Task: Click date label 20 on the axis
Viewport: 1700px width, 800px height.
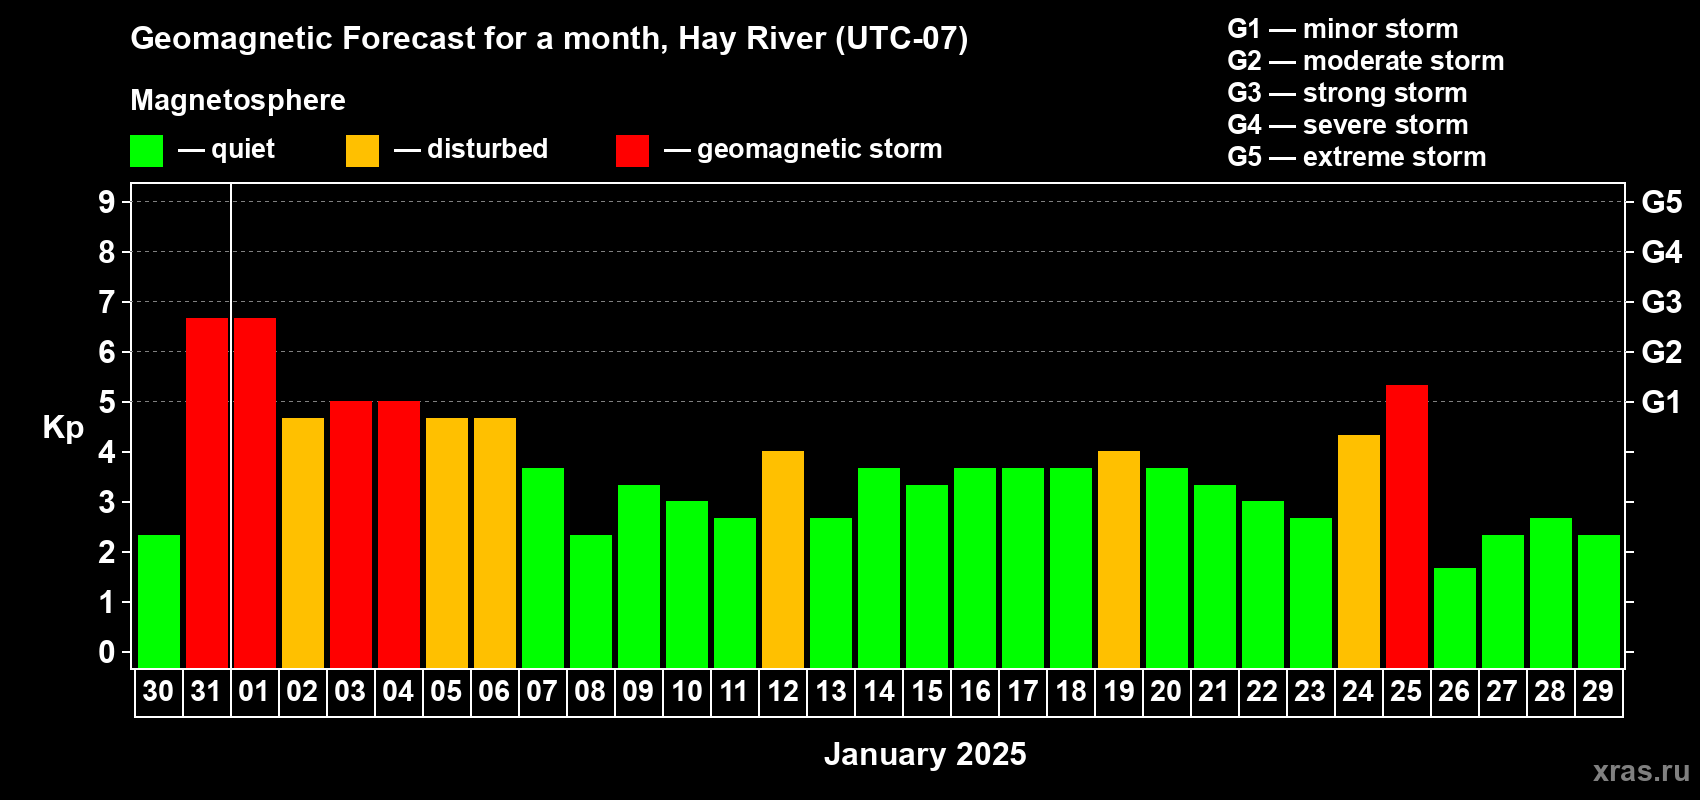Action: pyautogui.click(x=1166, y=691)
